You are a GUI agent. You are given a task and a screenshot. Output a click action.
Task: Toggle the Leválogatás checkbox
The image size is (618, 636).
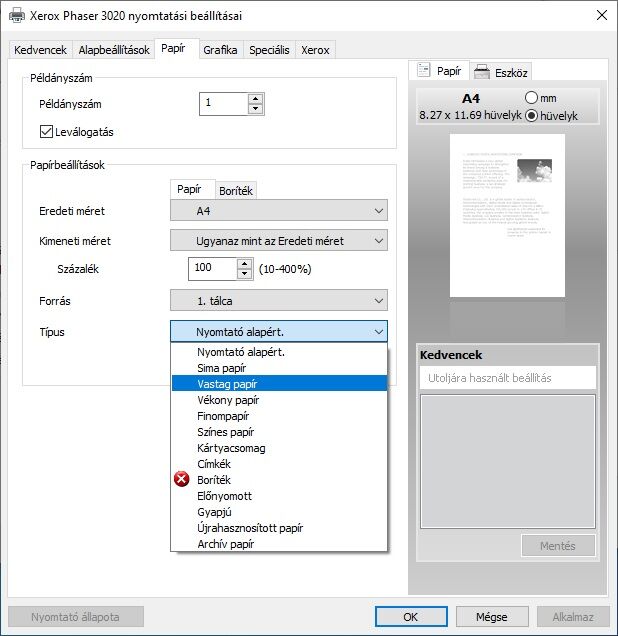[46, 132]
